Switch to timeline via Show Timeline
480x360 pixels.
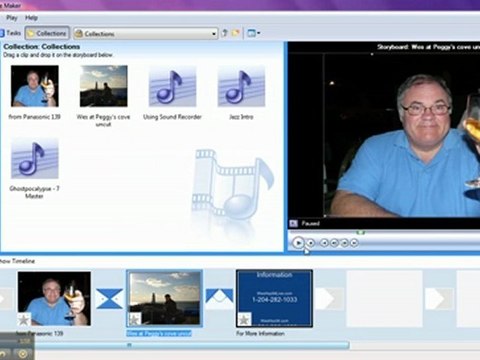pyautogui.click(x=17, y=261)
